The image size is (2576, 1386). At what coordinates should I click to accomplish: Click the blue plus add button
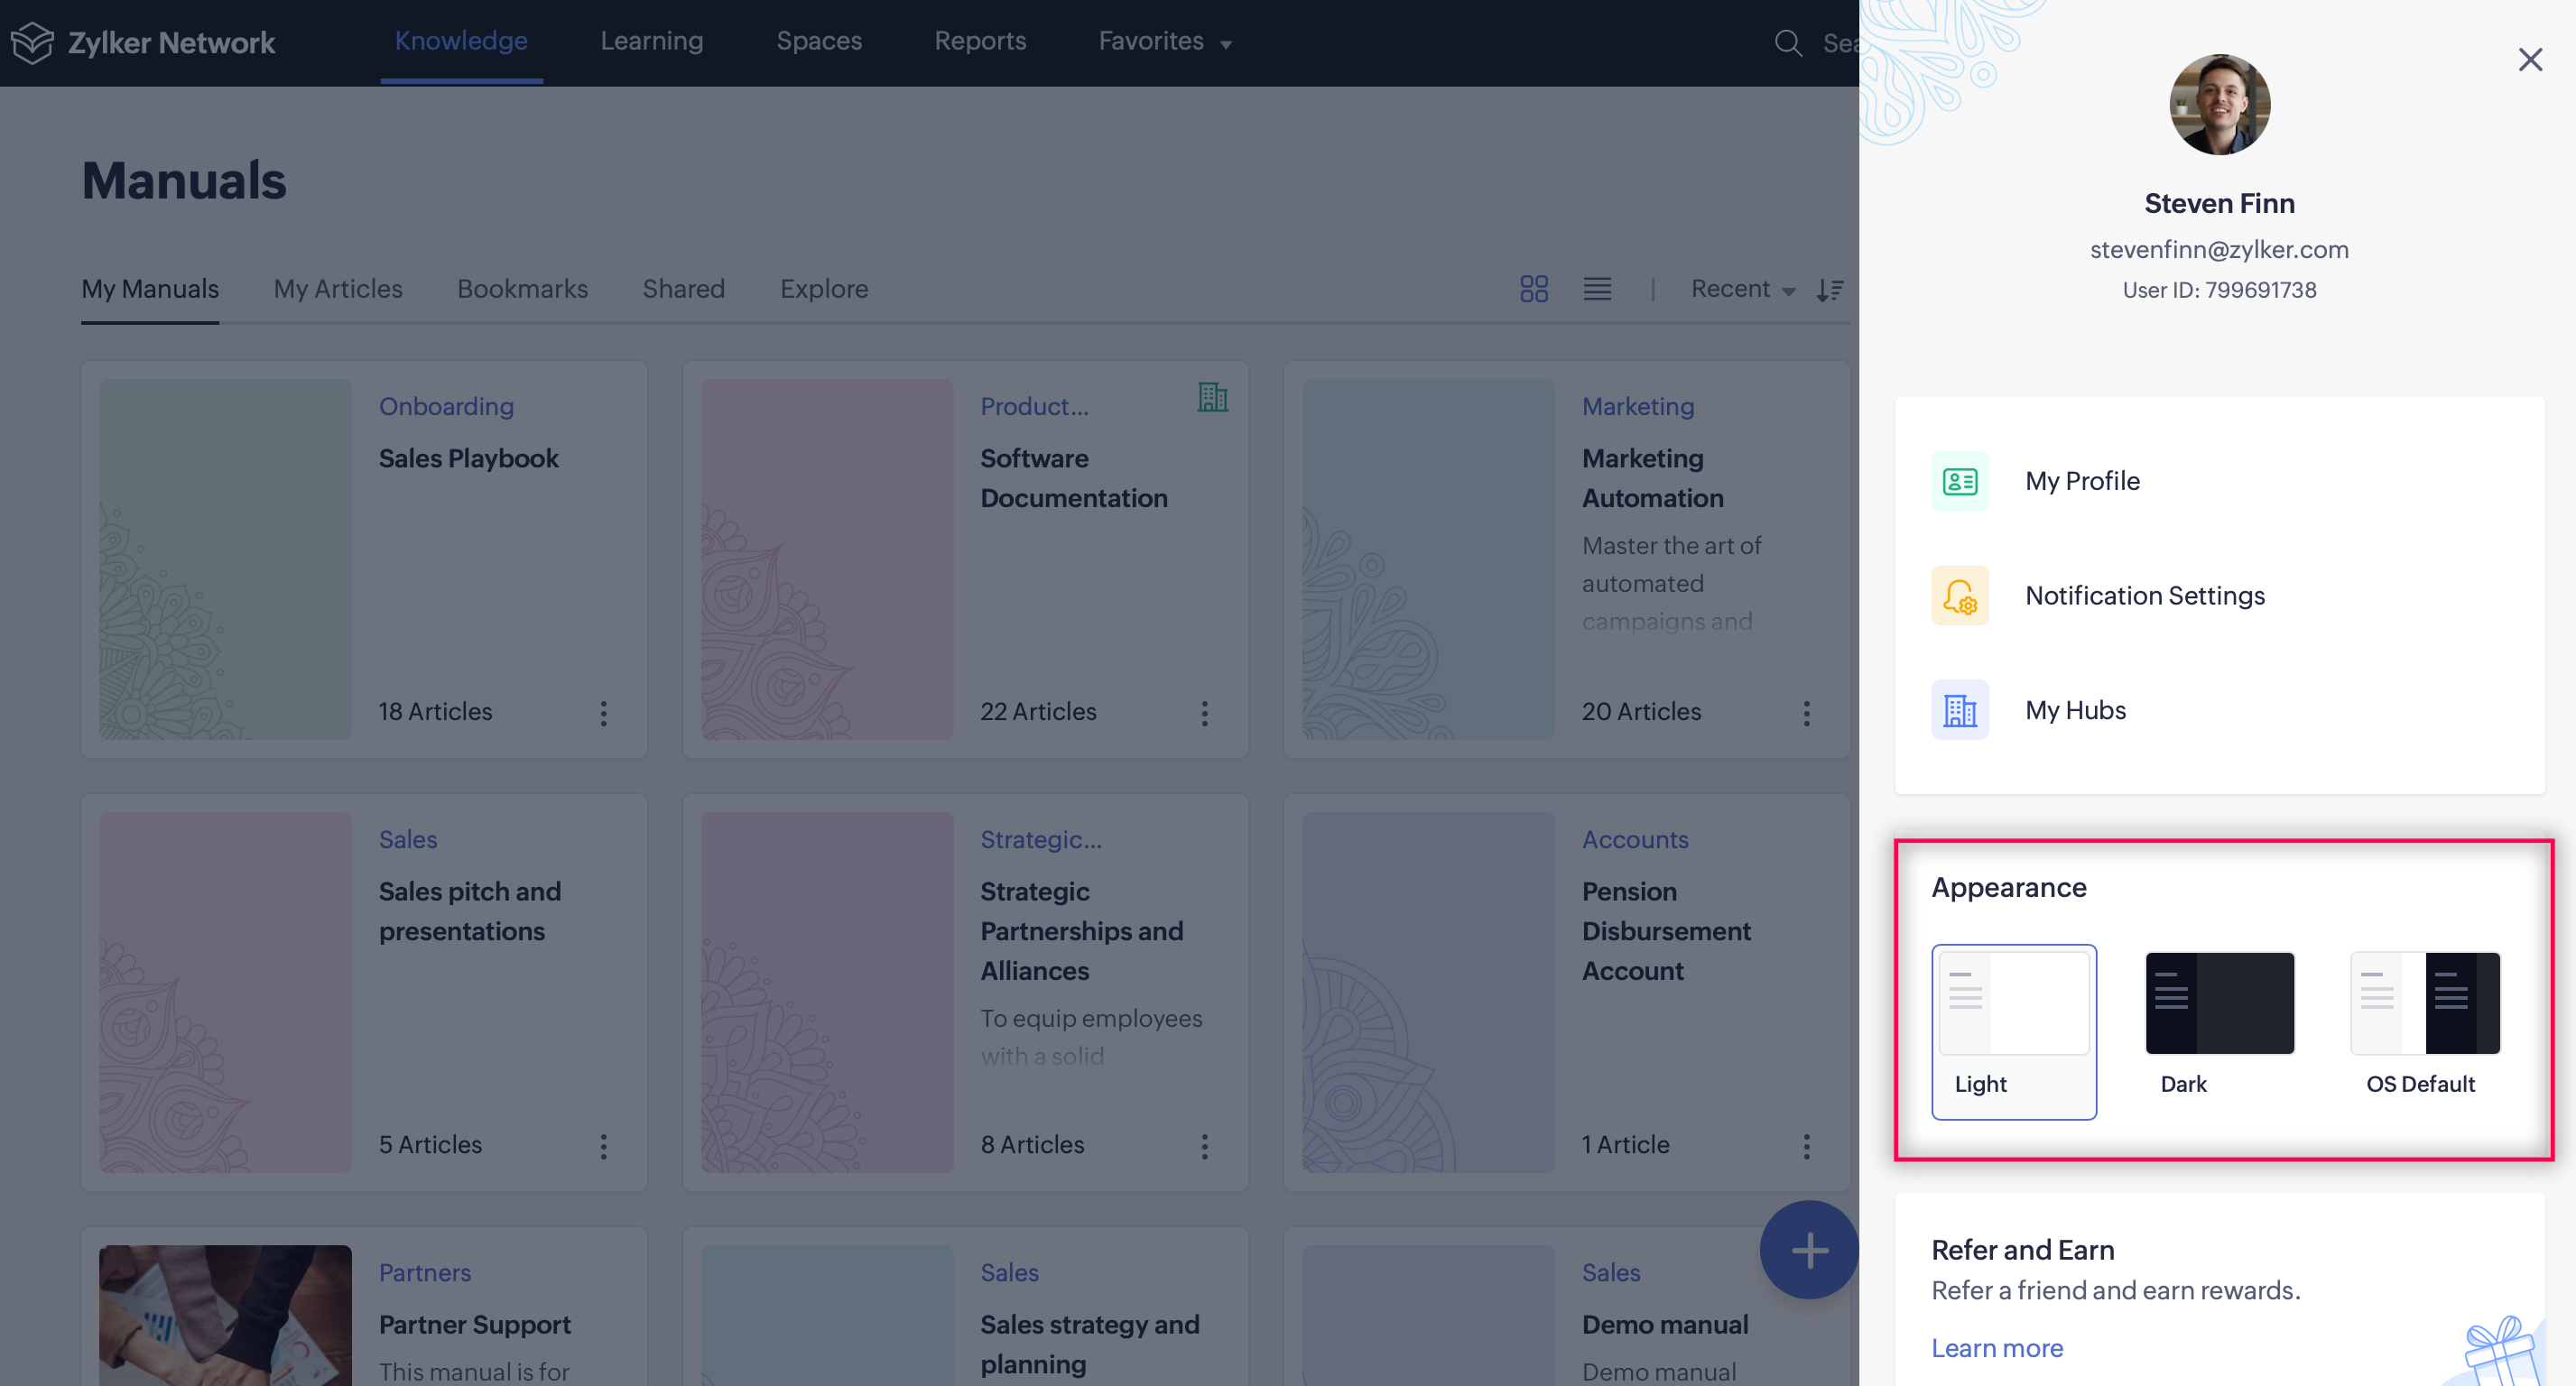pos(1809,1250)
